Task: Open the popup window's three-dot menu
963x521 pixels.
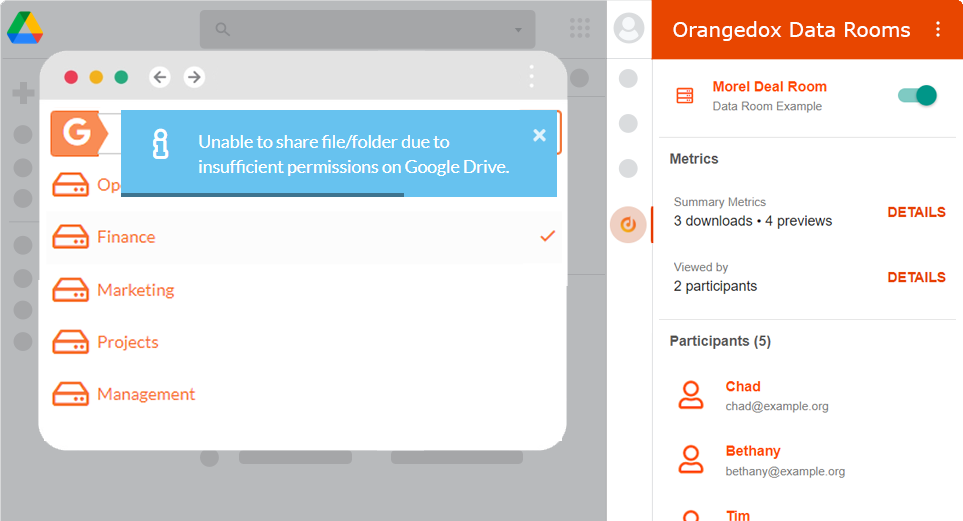Action: (x=531, y=77)
